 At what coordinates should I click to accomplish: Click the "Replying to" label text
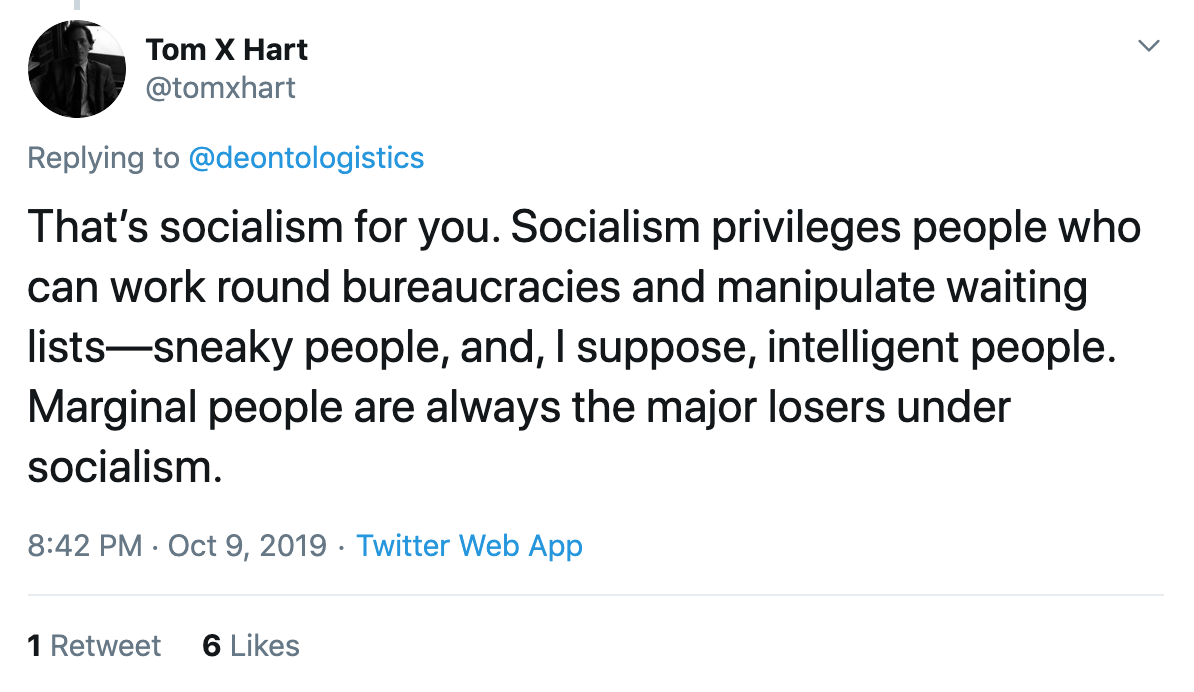click(x=104, y=157)
